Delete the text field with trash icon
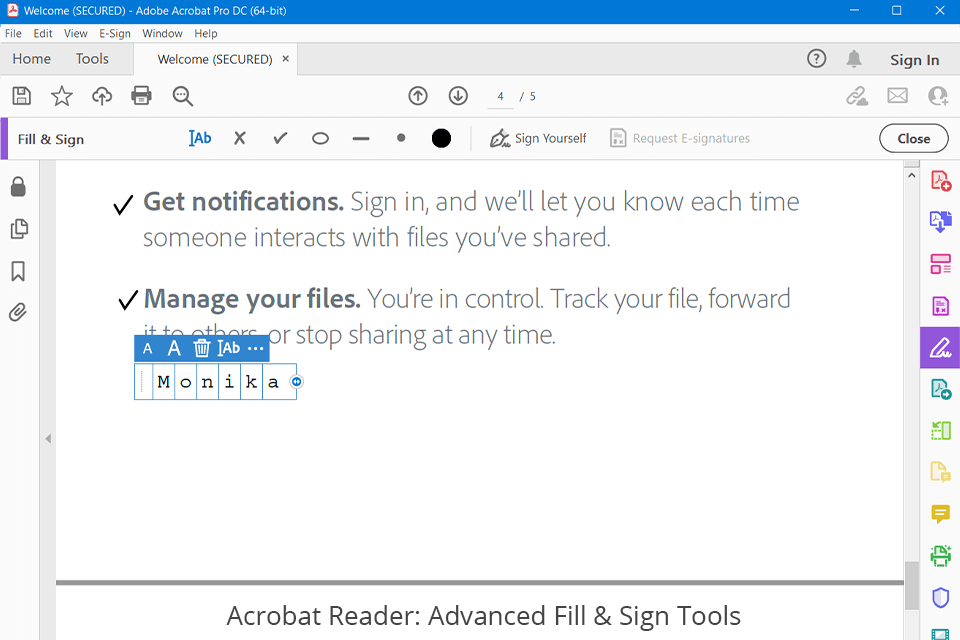This screenshot has height=640, width=960. [x=201, y=348]
